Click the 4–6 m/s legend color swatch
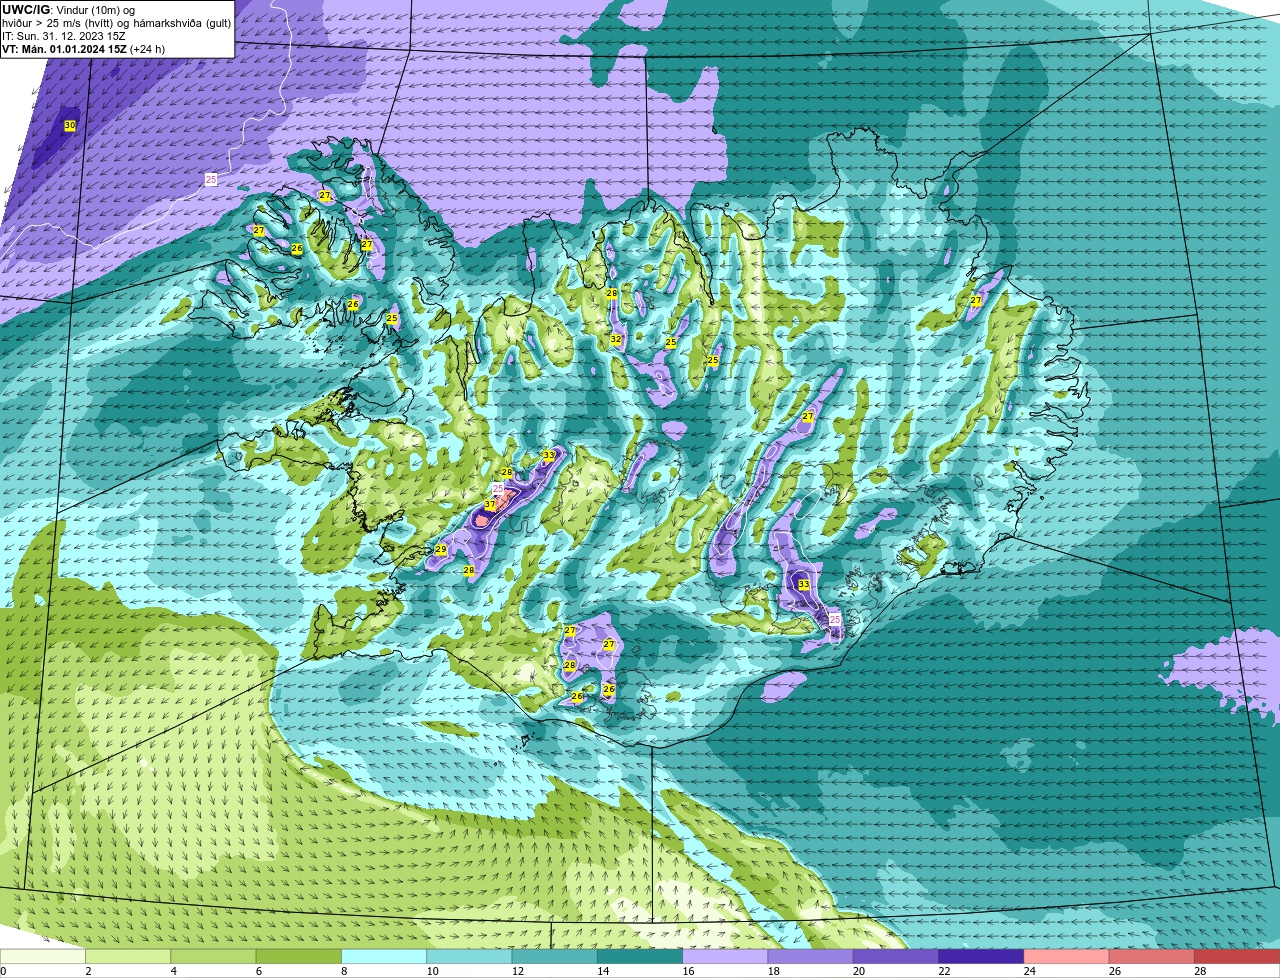The image size is (1280, 978). point(214,956)
